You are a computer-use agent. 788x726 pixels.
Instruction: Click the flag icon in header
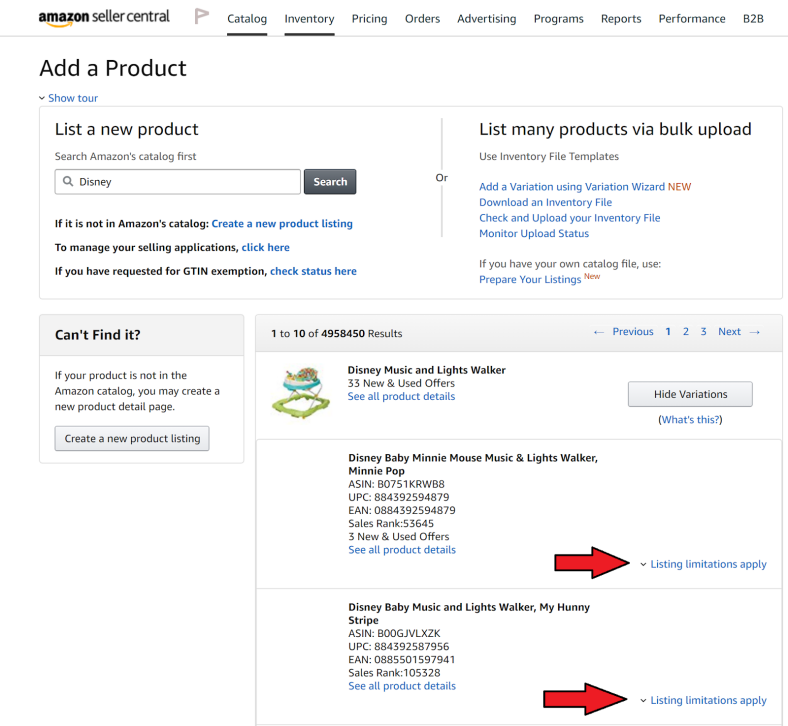tap(202, 17)
